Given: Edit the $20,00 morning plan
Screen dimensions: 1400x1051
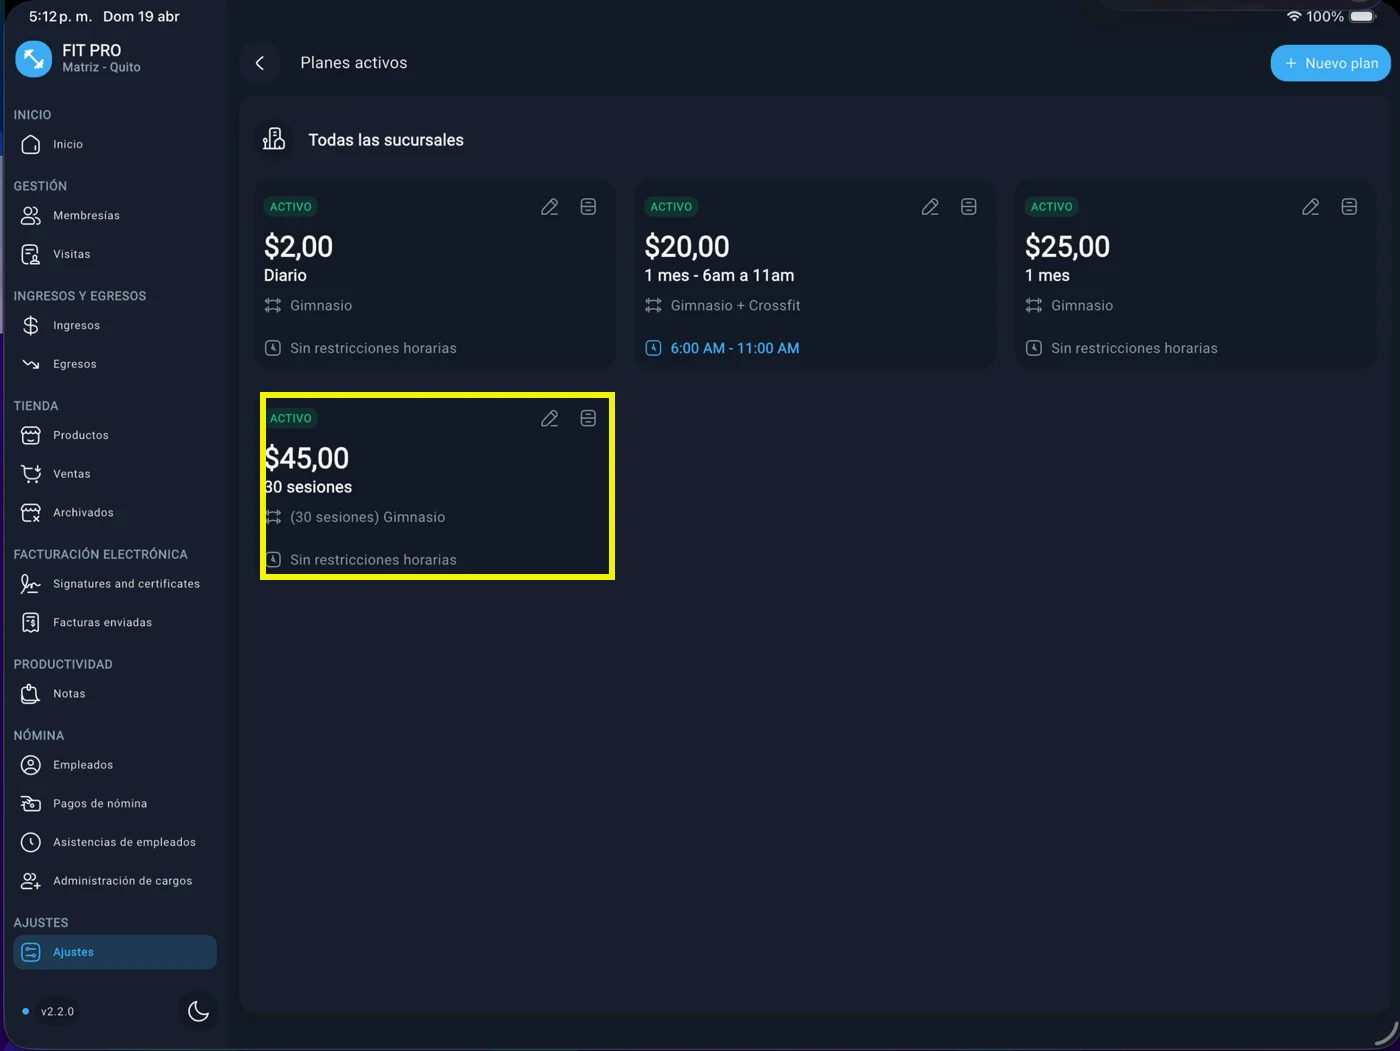Looking at the screenshot, I should tap(930, 207).
